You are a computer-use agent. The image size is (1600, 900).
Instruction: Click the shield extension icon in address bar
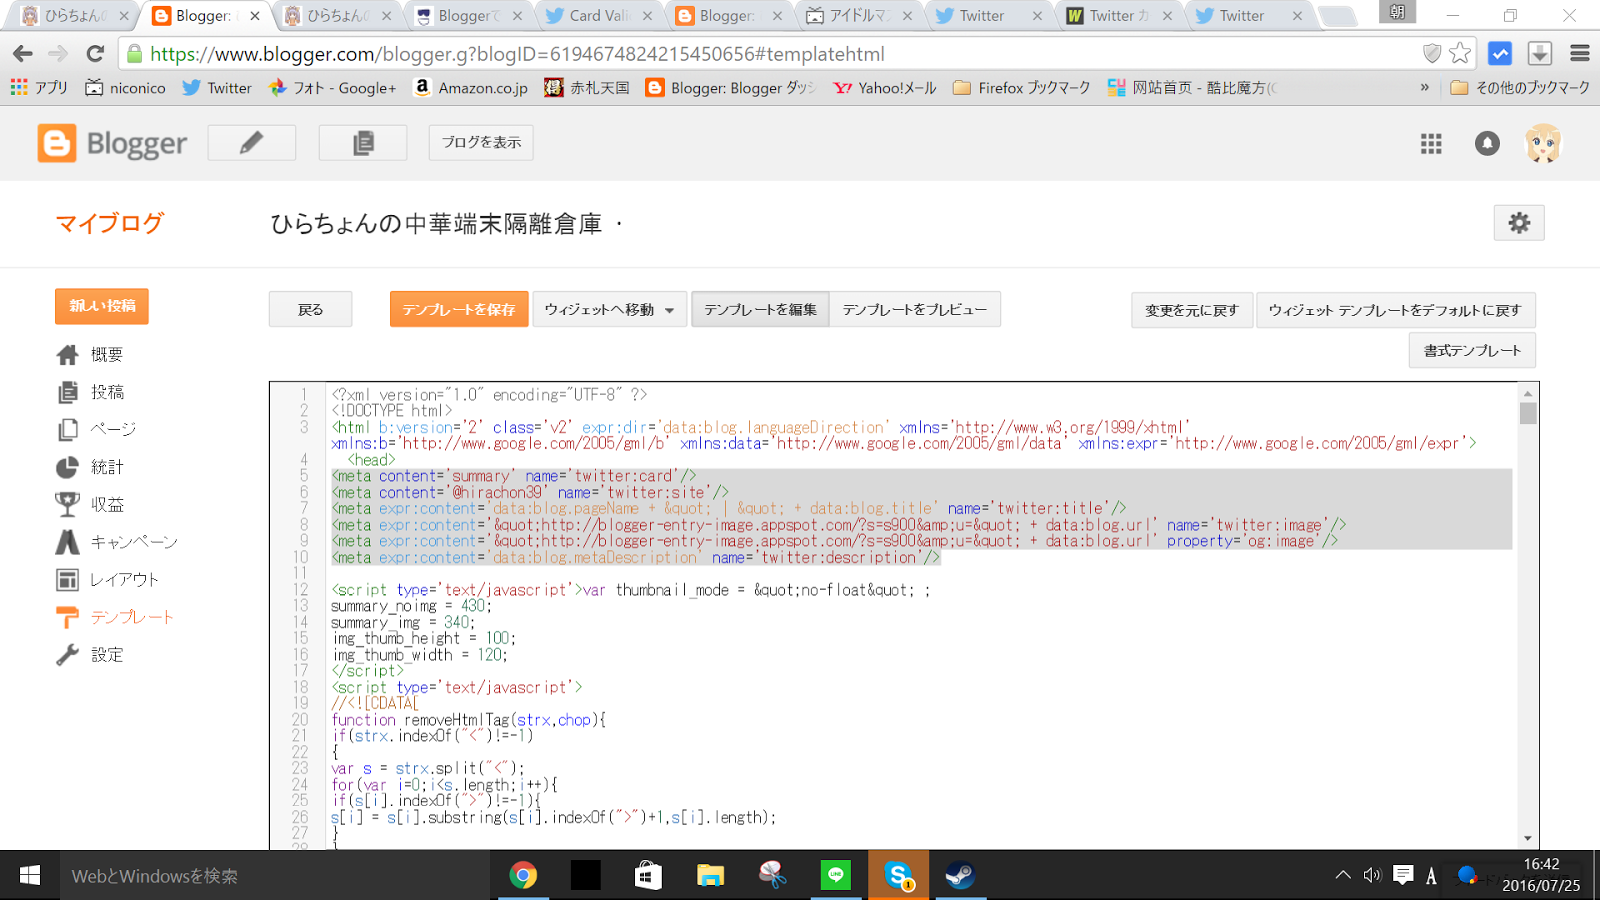pos(1432,54)
